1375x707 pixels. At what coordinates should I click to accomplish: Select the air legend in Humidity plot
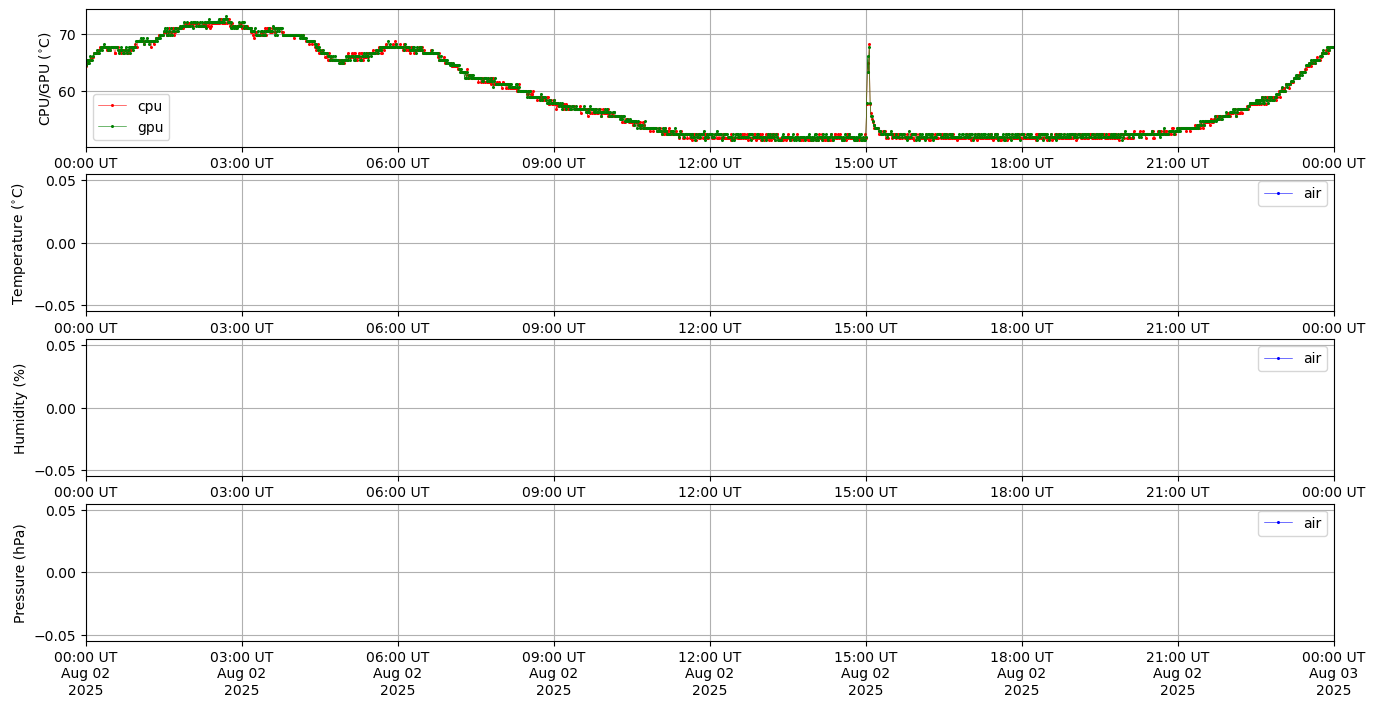pyautogui.click(x=1293, y=358)
